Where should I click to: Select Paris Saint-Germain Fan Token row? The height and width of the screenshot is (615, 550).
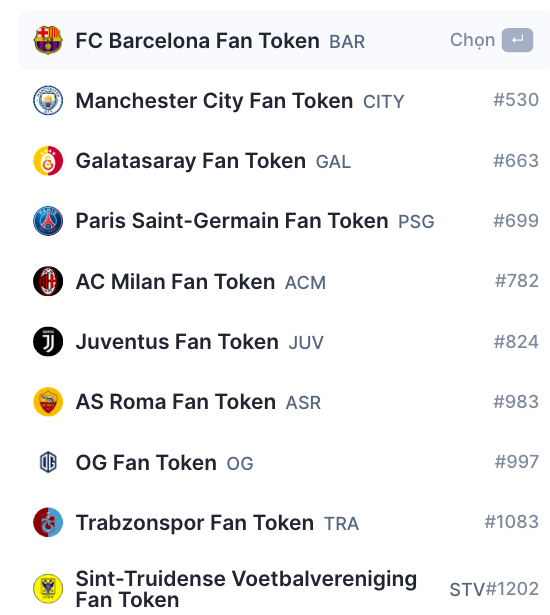(284, 221)
